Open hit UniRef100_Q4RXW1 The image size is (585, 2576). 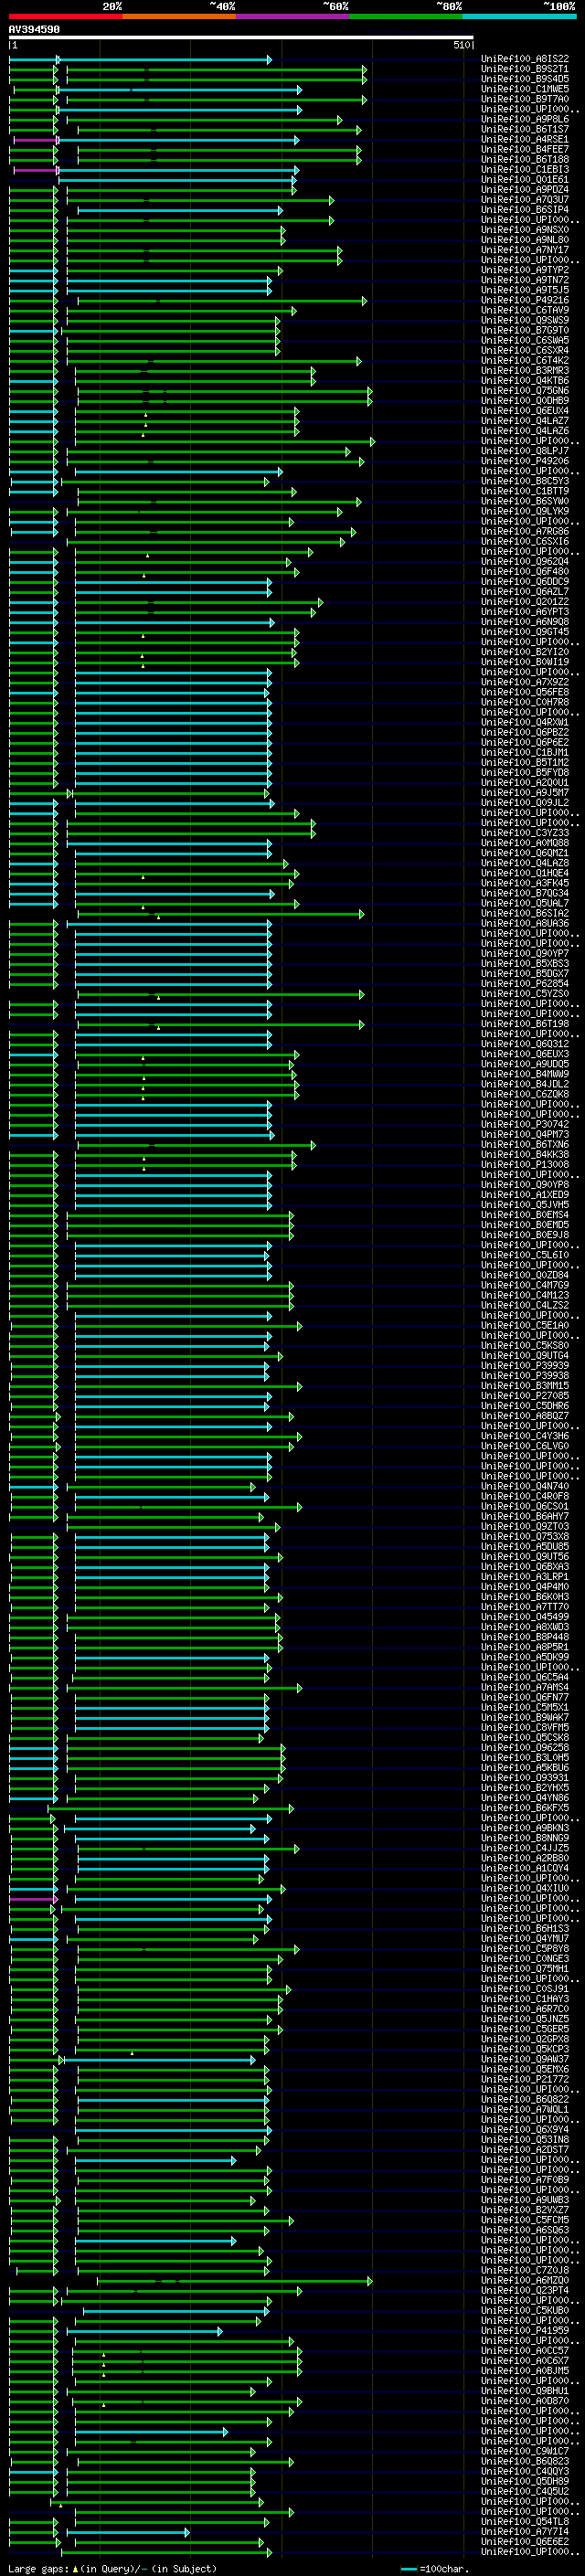pos(525,722)
